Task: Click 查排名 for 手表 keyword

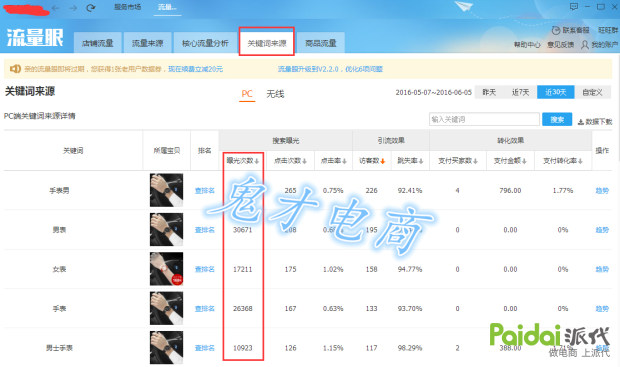Action: tap(204, 308)
